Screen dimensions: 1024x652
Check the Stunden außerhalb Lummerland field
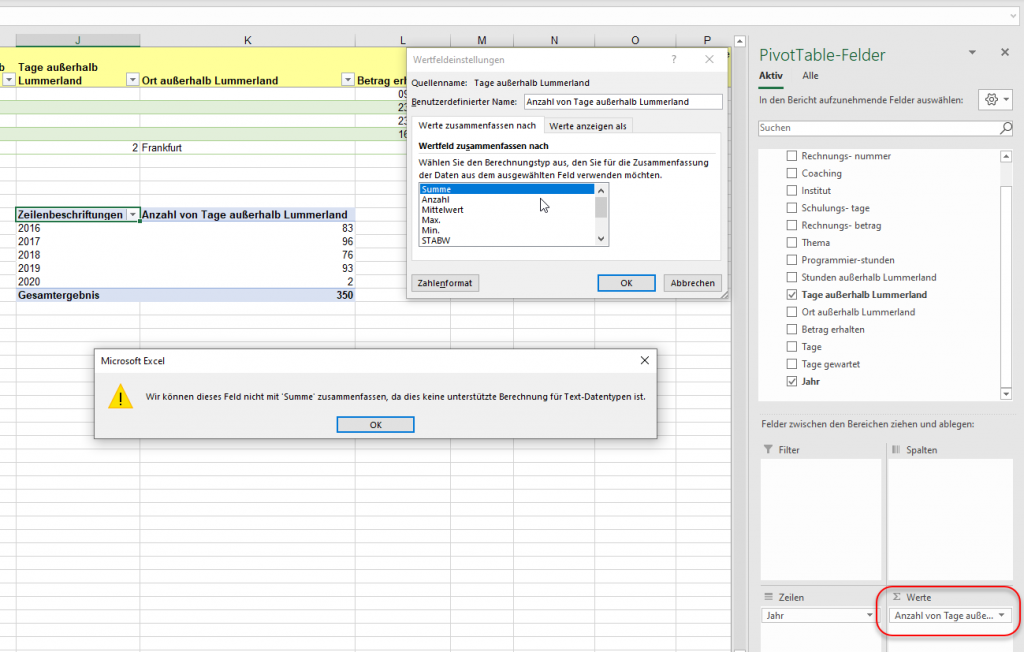tap(792, 277)
